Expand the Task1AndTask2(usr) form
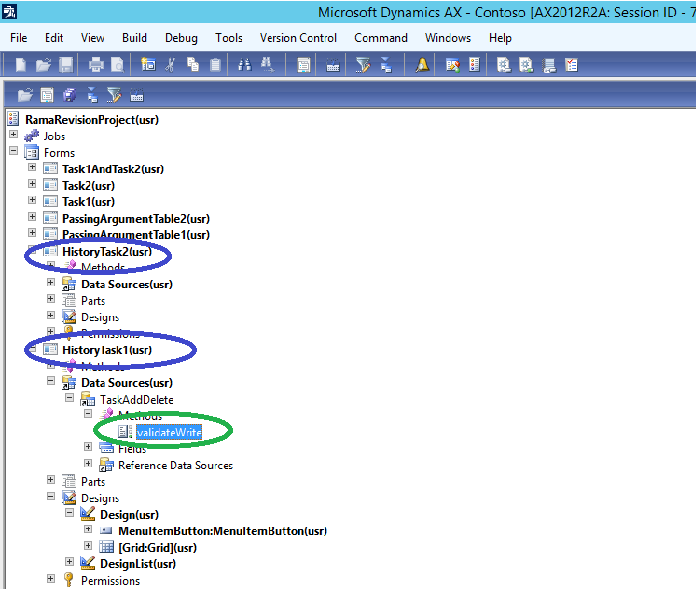Viewport: 698px width, 600px height. tap(32, 167)
